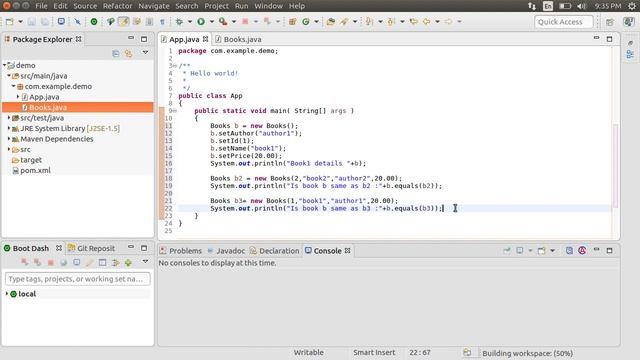Screen dimensions: 640x360
Task: Expand Maven Dependencies node
Action: [x=9, y=139]
